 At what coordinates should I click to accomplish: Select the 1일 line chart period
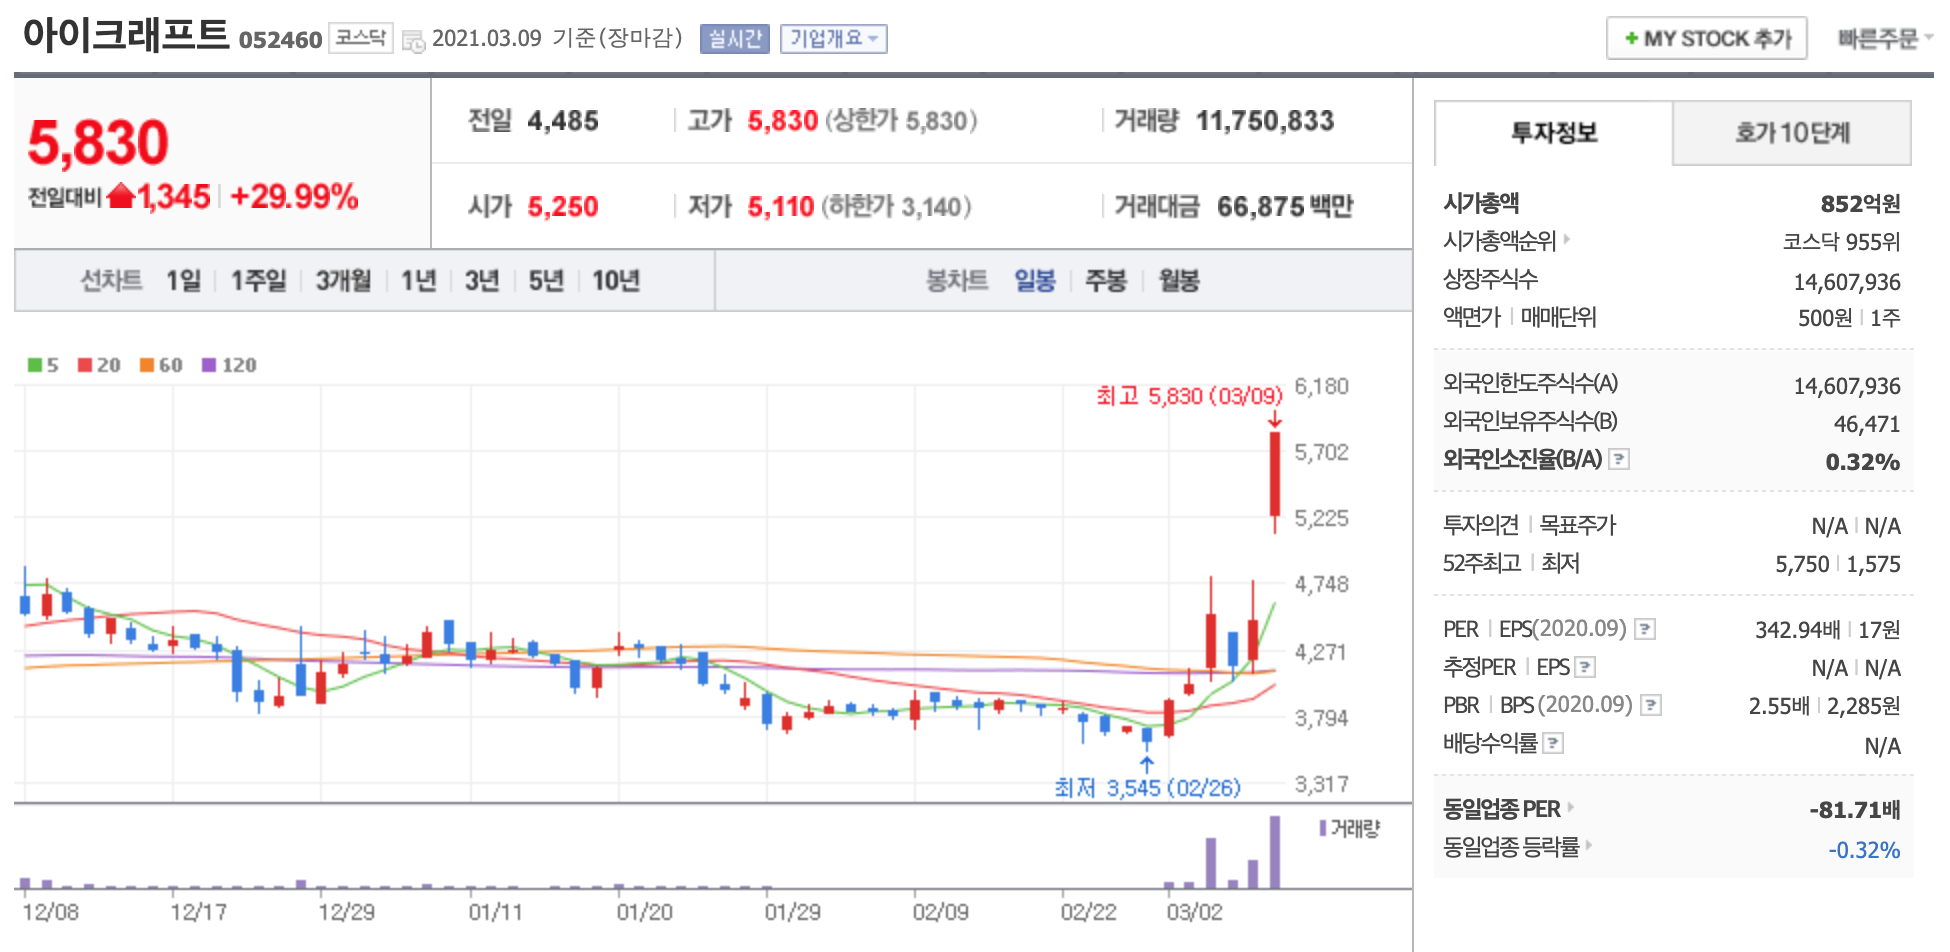point(183,280)
